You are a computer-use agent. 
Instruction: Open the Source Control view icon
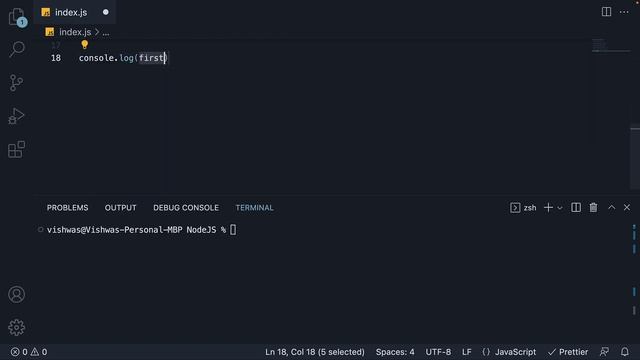pos(16,83)
